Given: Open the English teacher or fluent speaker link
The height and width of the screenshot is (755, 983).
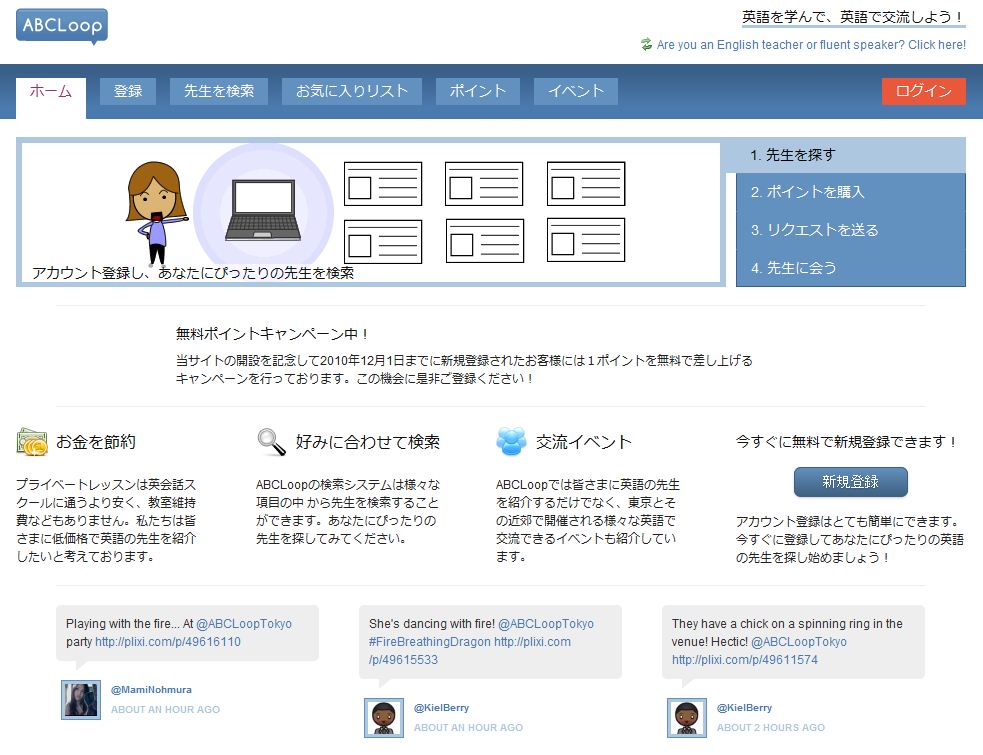Looking at the screenshot, I should (x=811, y=45).
